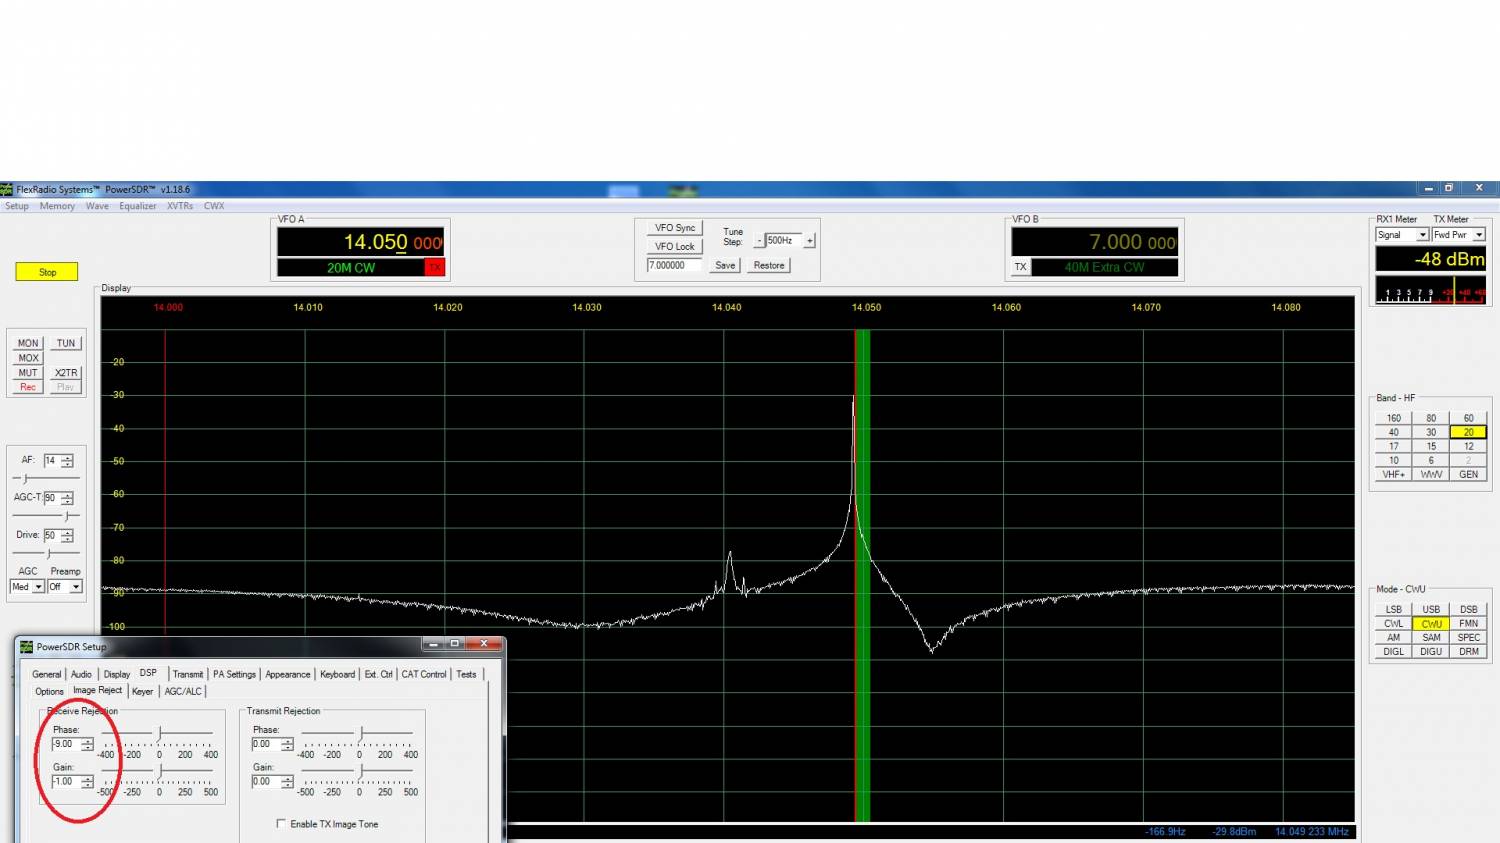The height and width of the screenshot is (843, 1500).
Task: Increase the AF volume with up arrow
Action: click(x=67, y=457)
